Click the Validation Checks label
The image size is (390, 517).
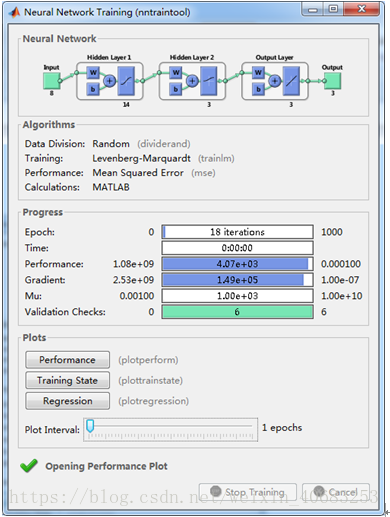click(x=65, y=312)
